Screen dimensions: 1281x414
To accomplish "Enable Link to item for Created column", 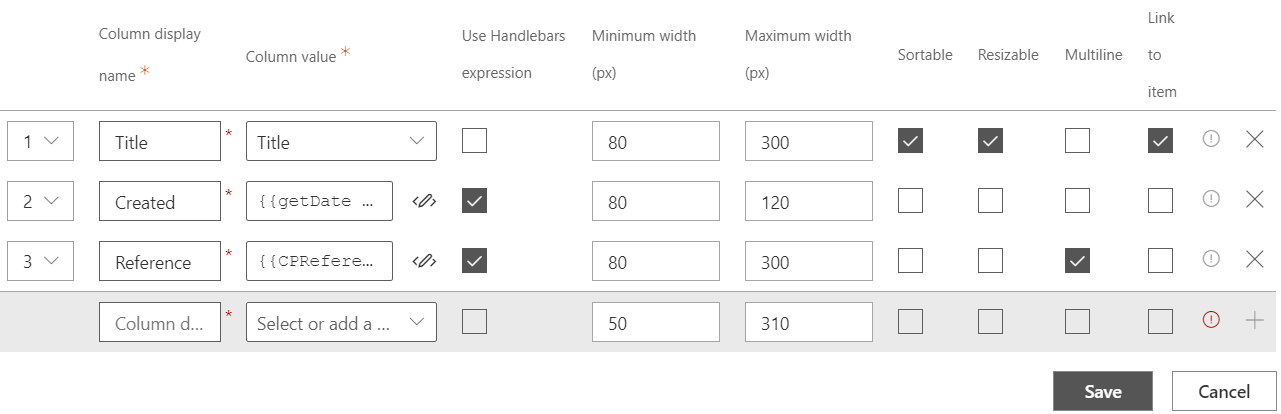I will pos(1160,201).
